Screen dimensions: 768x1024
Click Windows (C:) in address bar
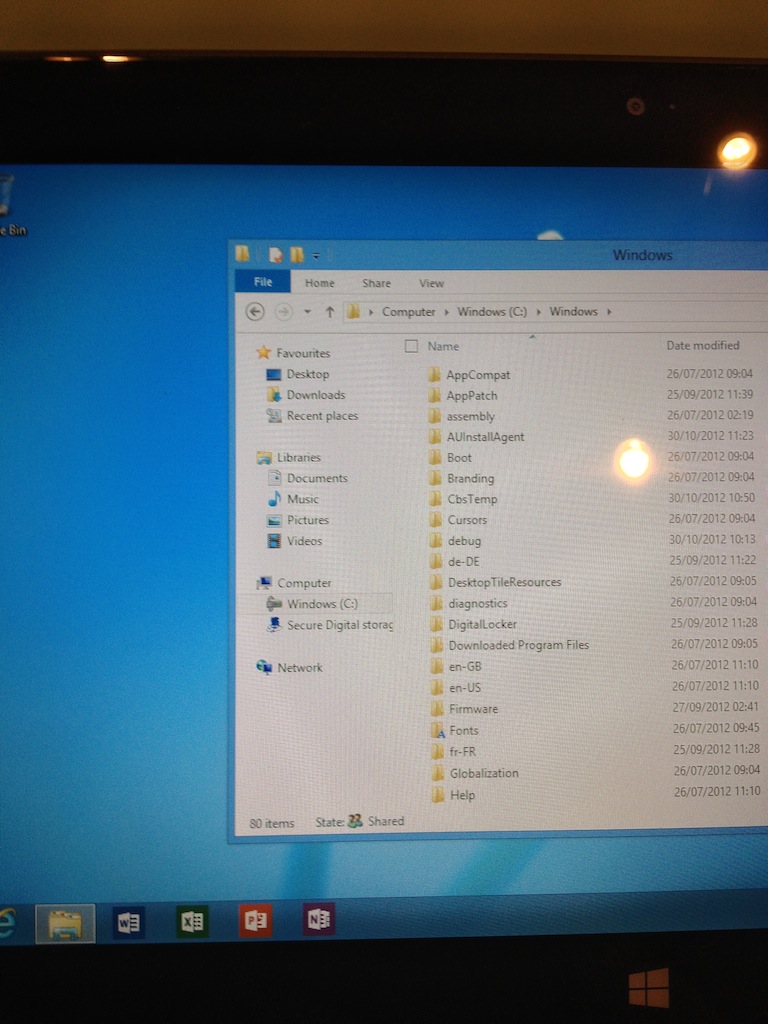pyautogui.click(x=492, y=312)
